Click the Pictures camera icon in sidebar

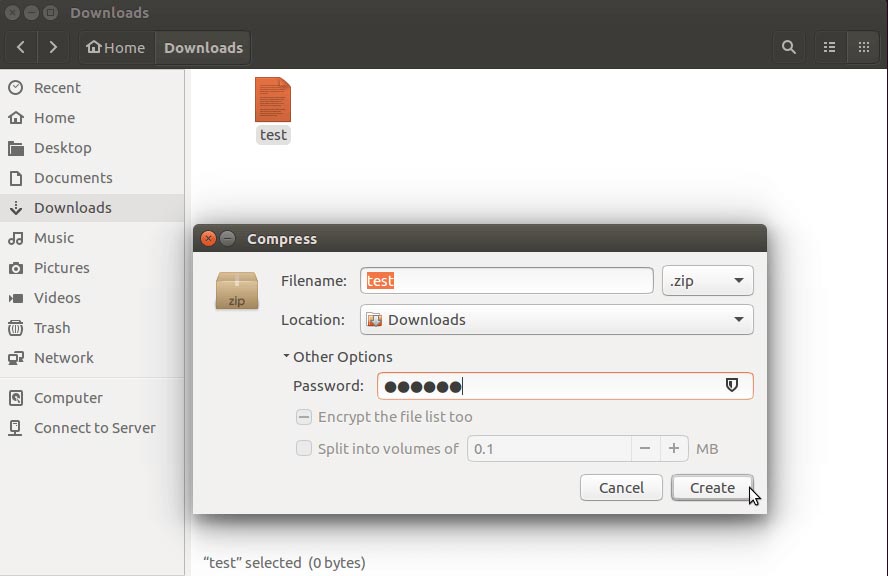point(16,268)
